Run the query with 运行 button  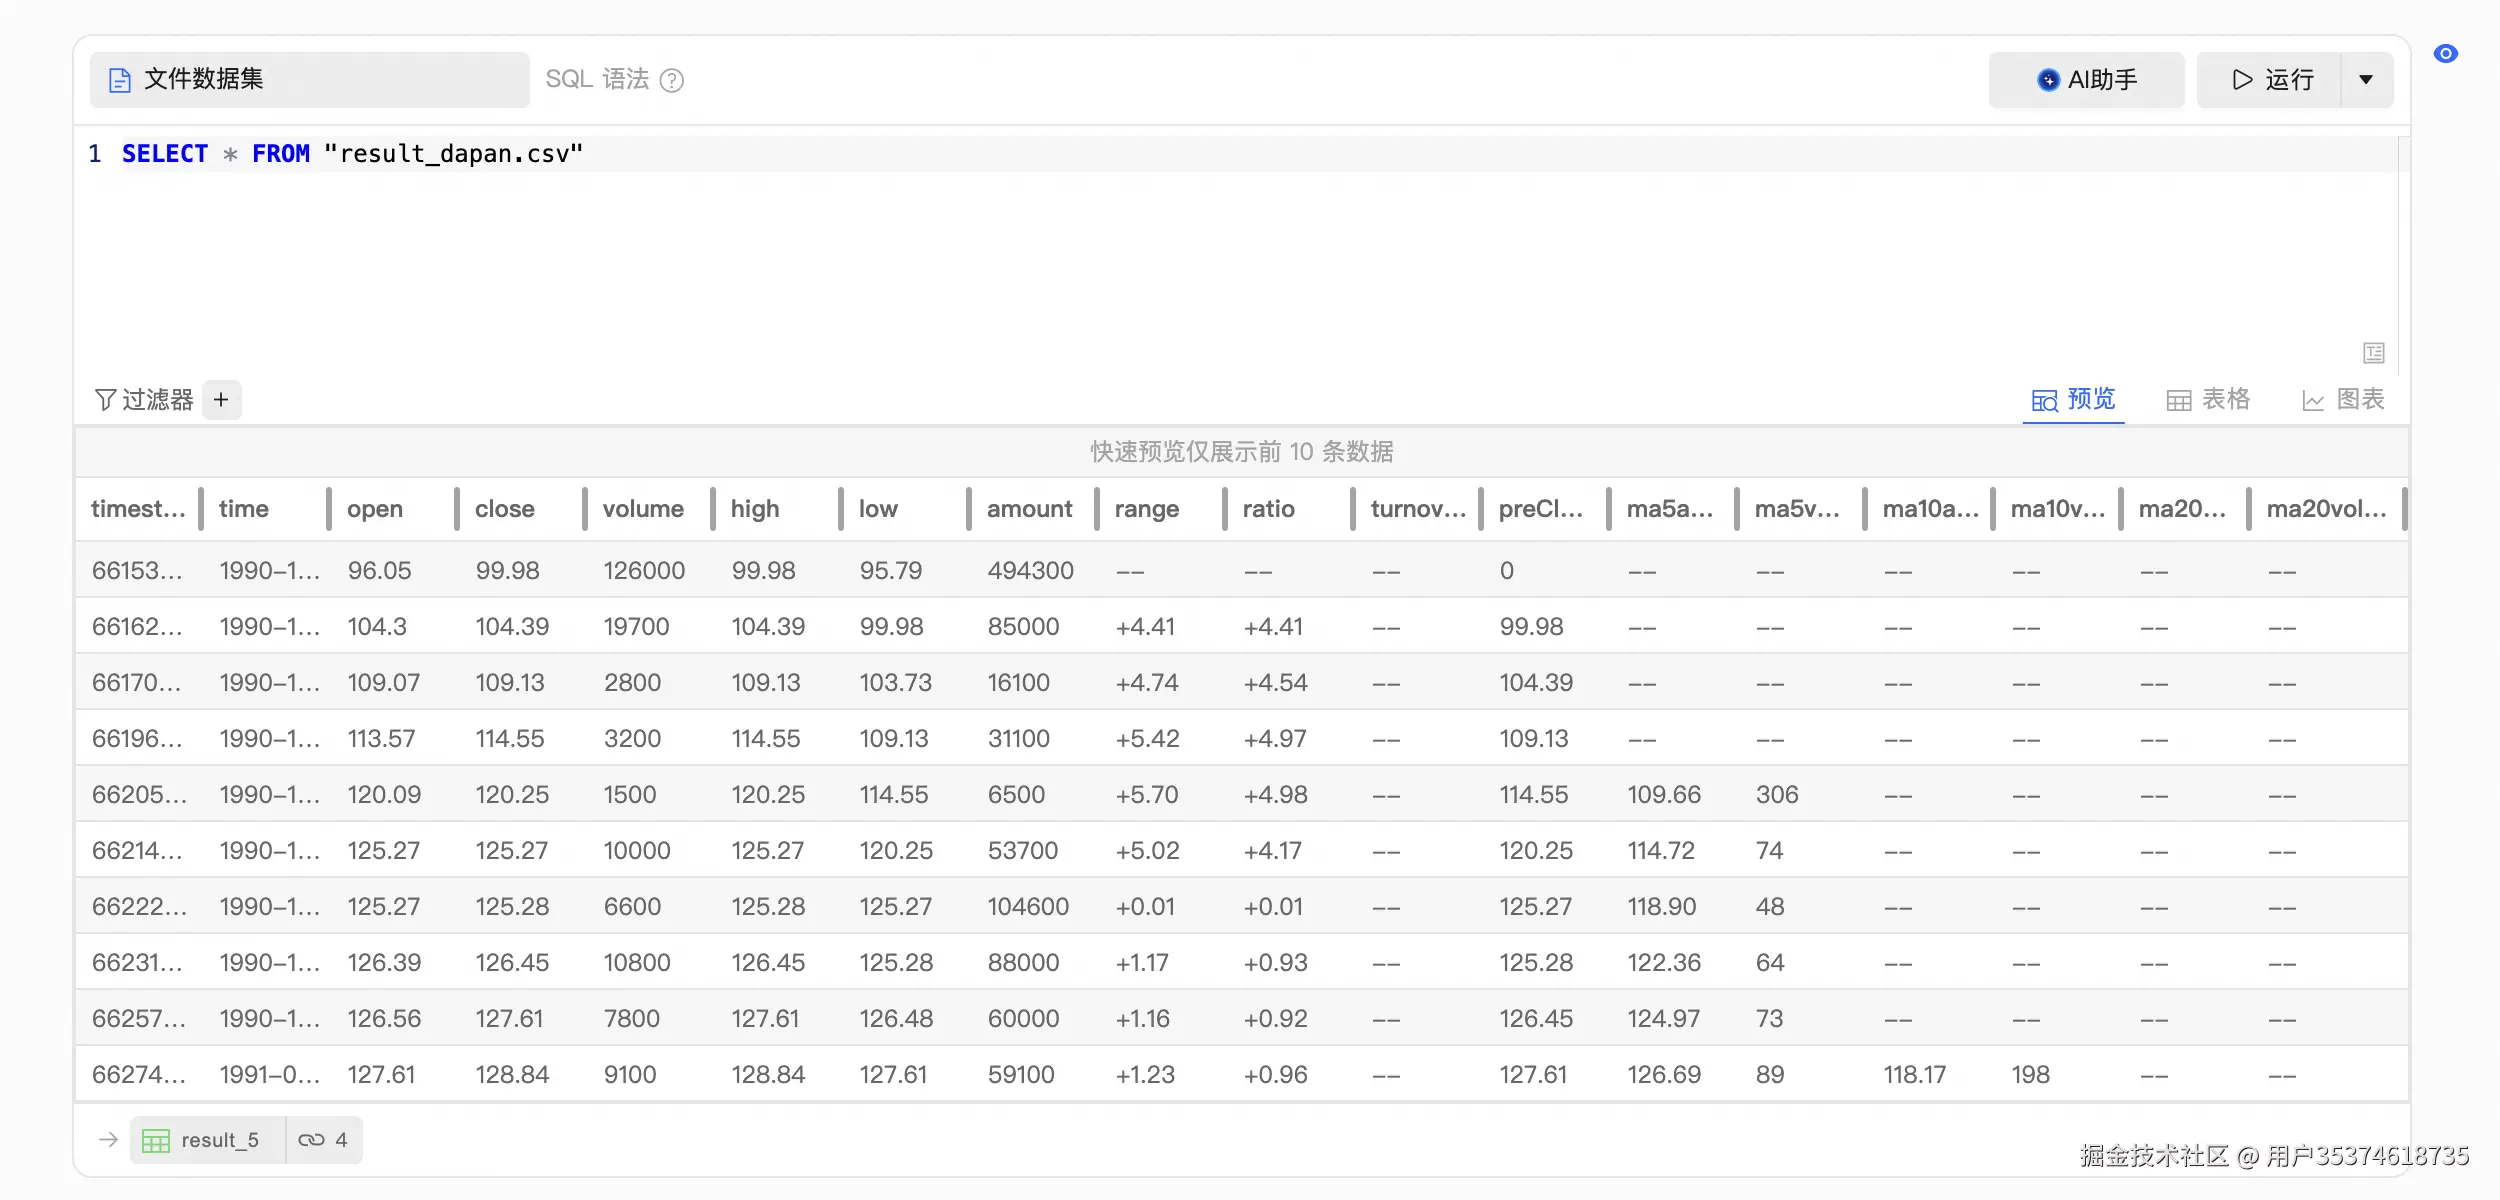[x=2270, y=80]
